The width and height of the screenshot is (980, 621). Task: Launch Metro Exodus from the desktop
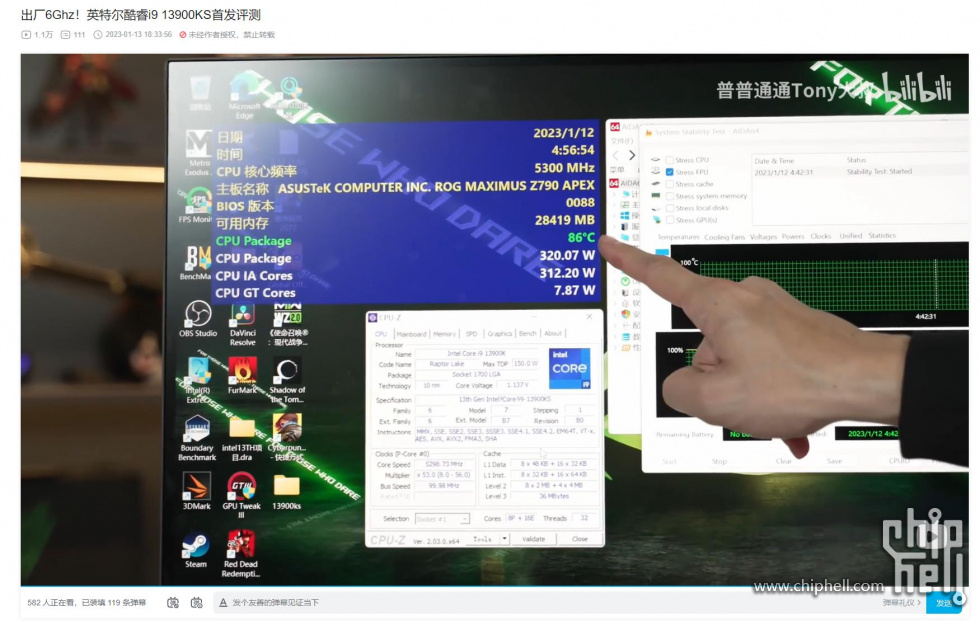point(199,152)
